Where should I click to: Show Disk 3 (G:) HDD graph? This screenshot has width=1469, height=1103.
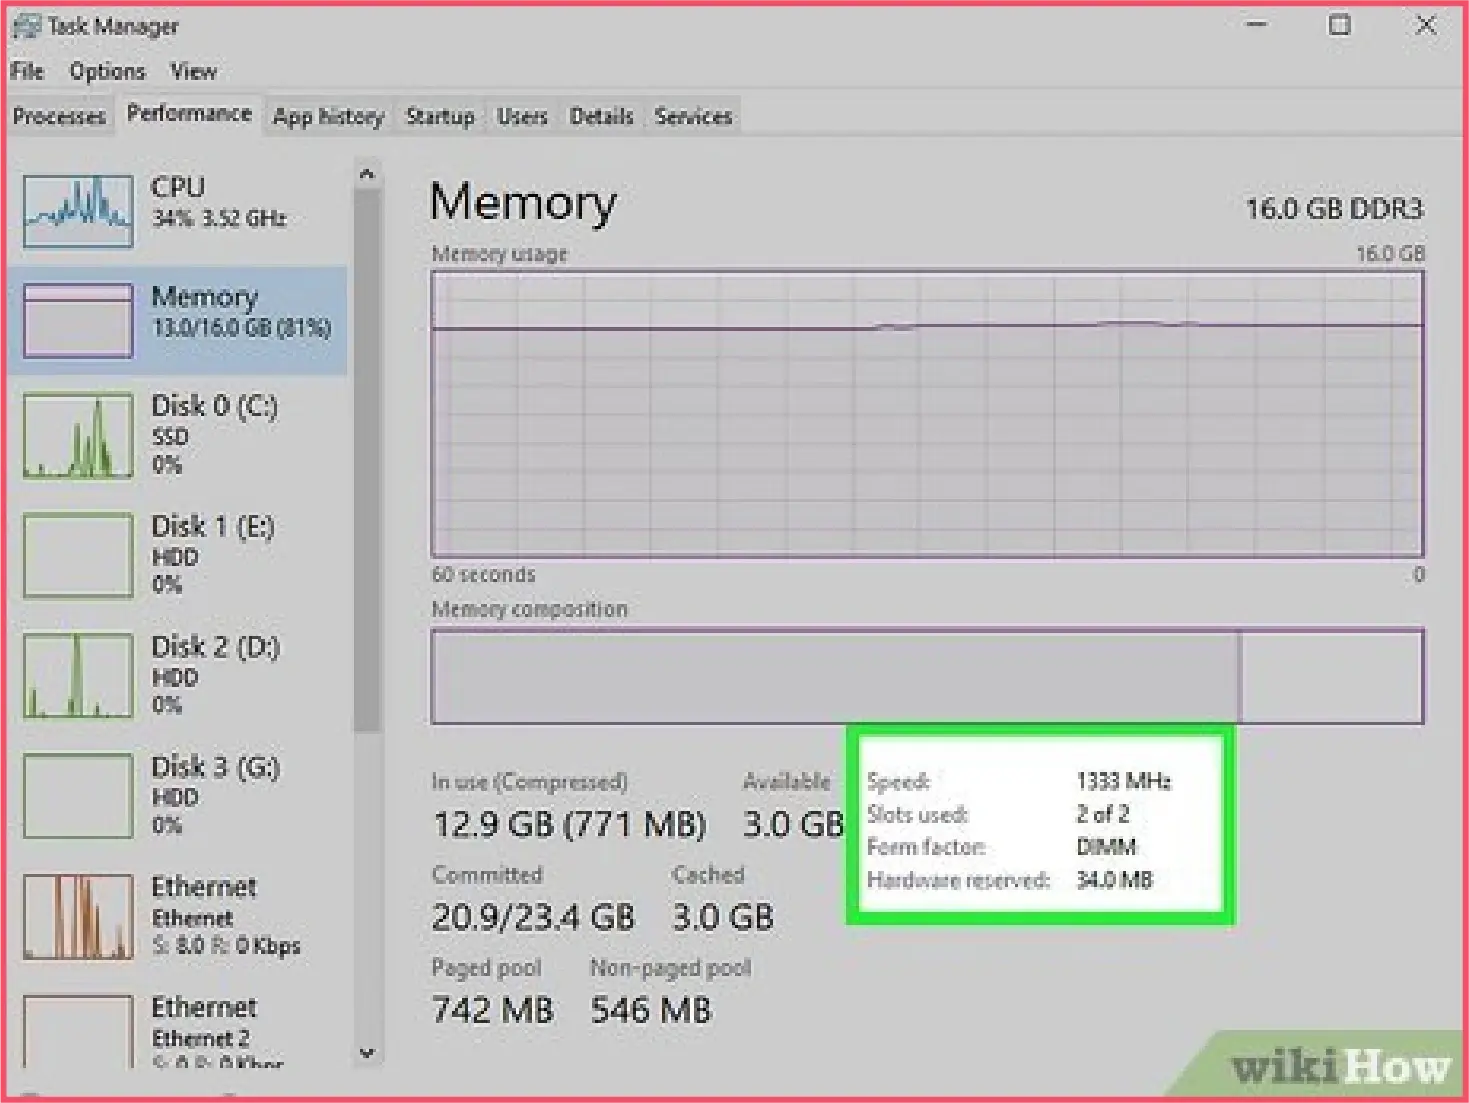[78, 796]
